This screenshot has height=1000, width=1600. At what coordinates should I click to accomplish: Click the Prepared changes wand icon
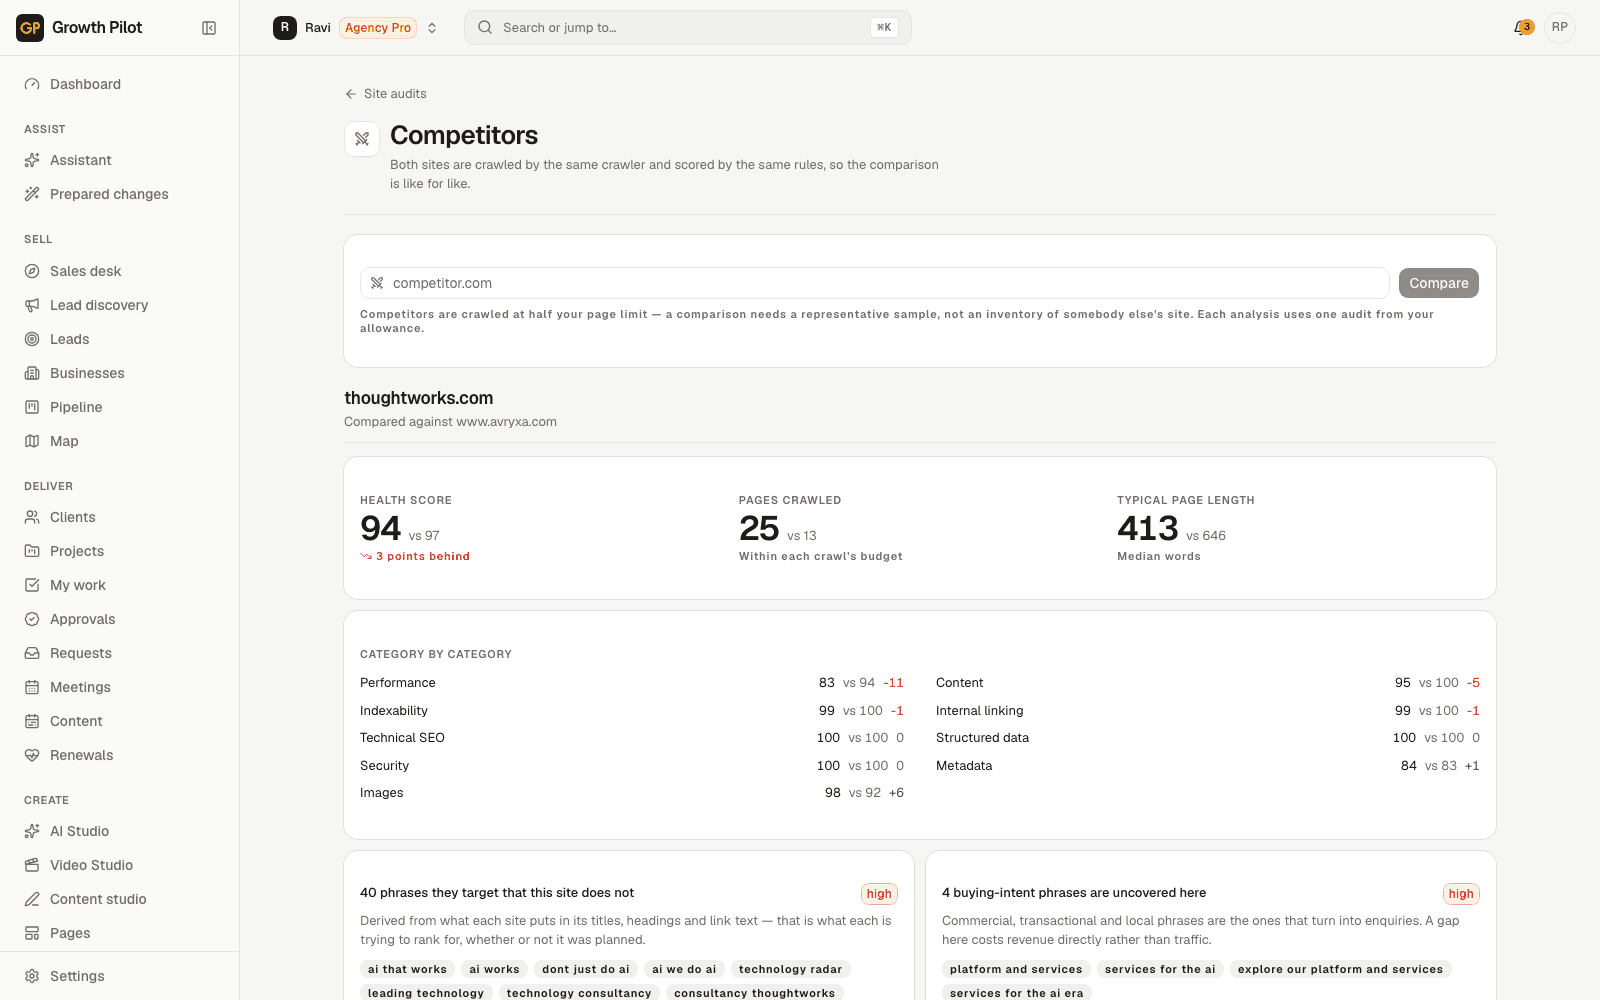(x=32, y=194)
